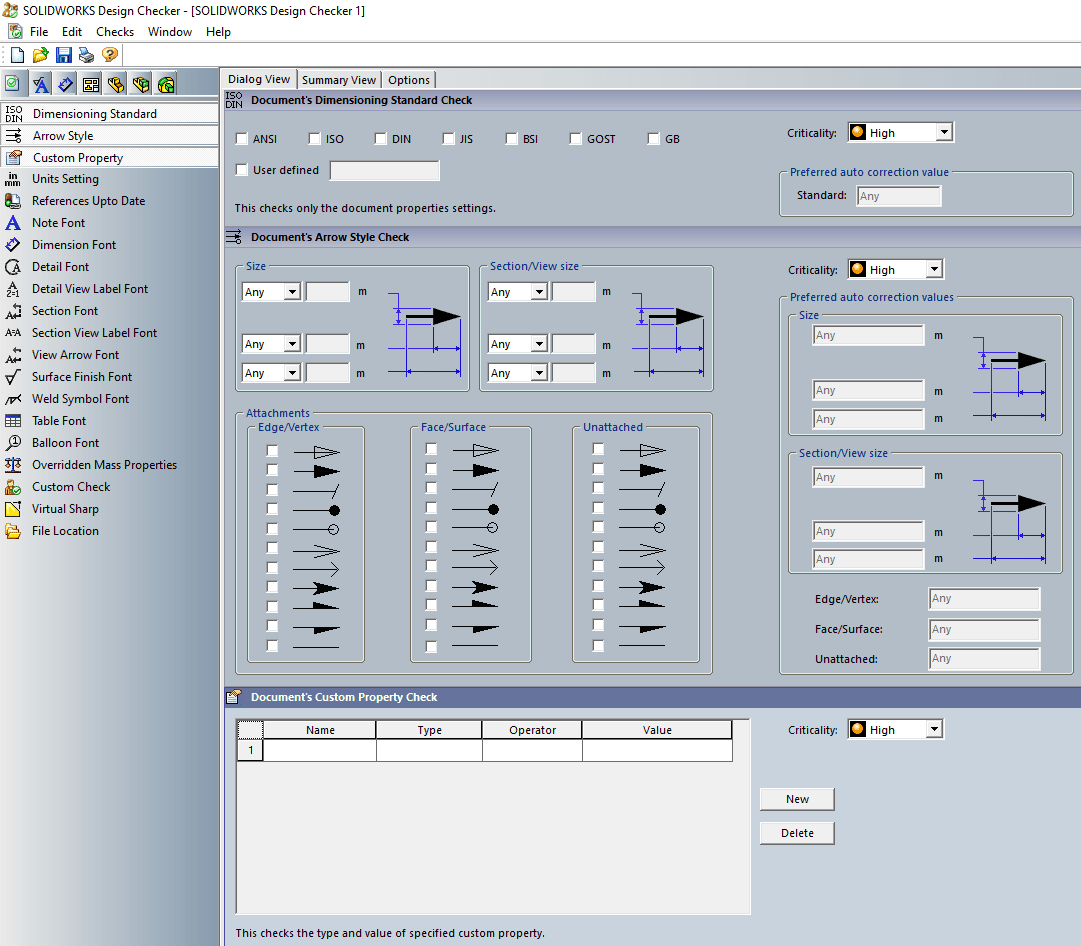This screenshot has height=946, width=1081.
Task: Switch to the Options tab
Action: tap(409, 80)
